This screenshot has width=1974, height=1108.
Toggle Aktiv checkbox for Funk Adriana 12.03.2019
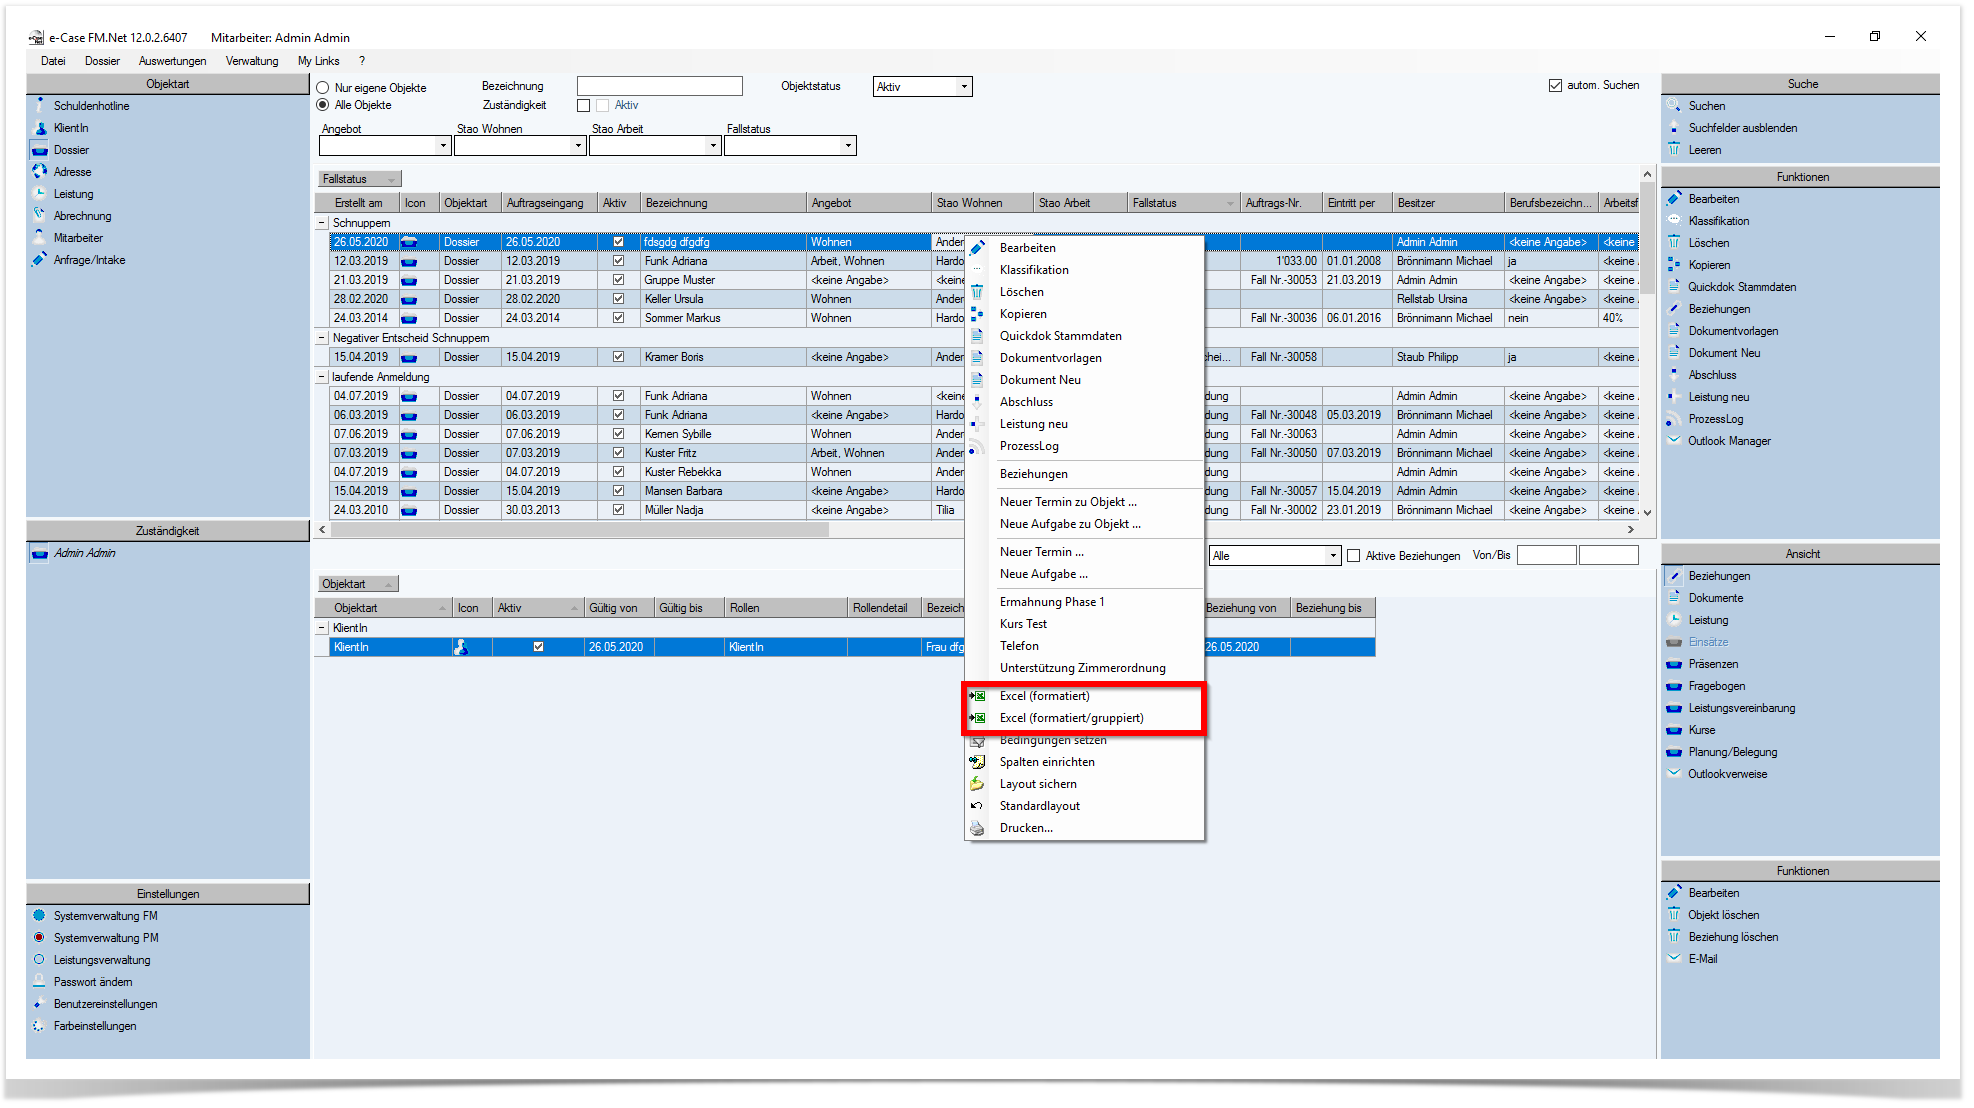pyautogui.click(x=618, y=261)
